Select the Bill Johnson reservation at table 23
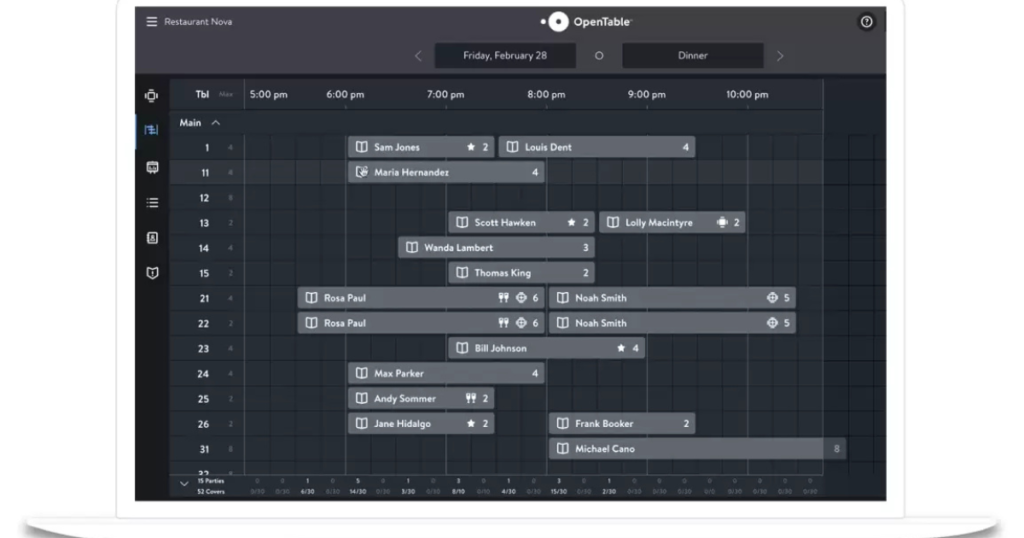1024x538 pixels. (547, 348)
